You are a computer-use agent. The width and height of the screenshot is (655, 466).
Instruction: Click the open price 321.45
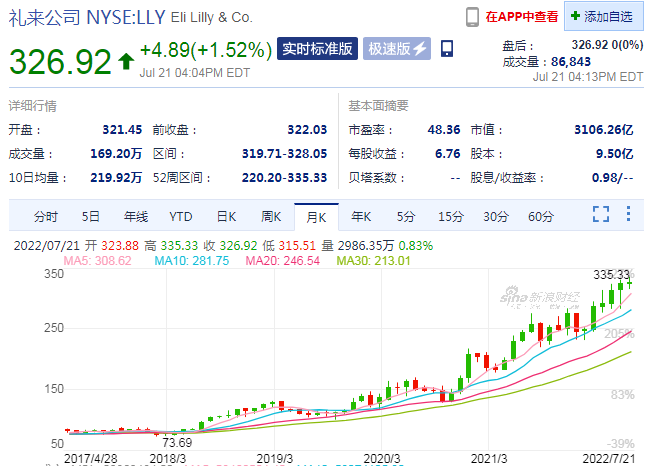pos(122,129)
